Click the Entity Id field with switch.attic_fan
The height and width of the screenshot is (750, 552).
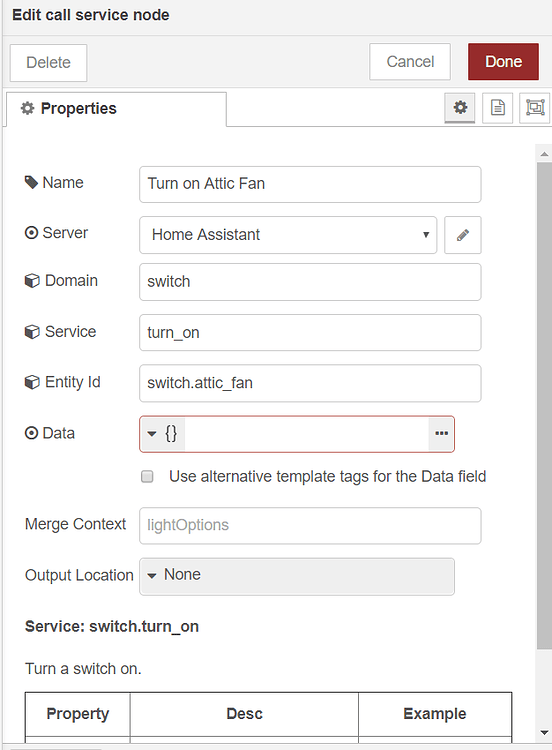coord(310,383)
